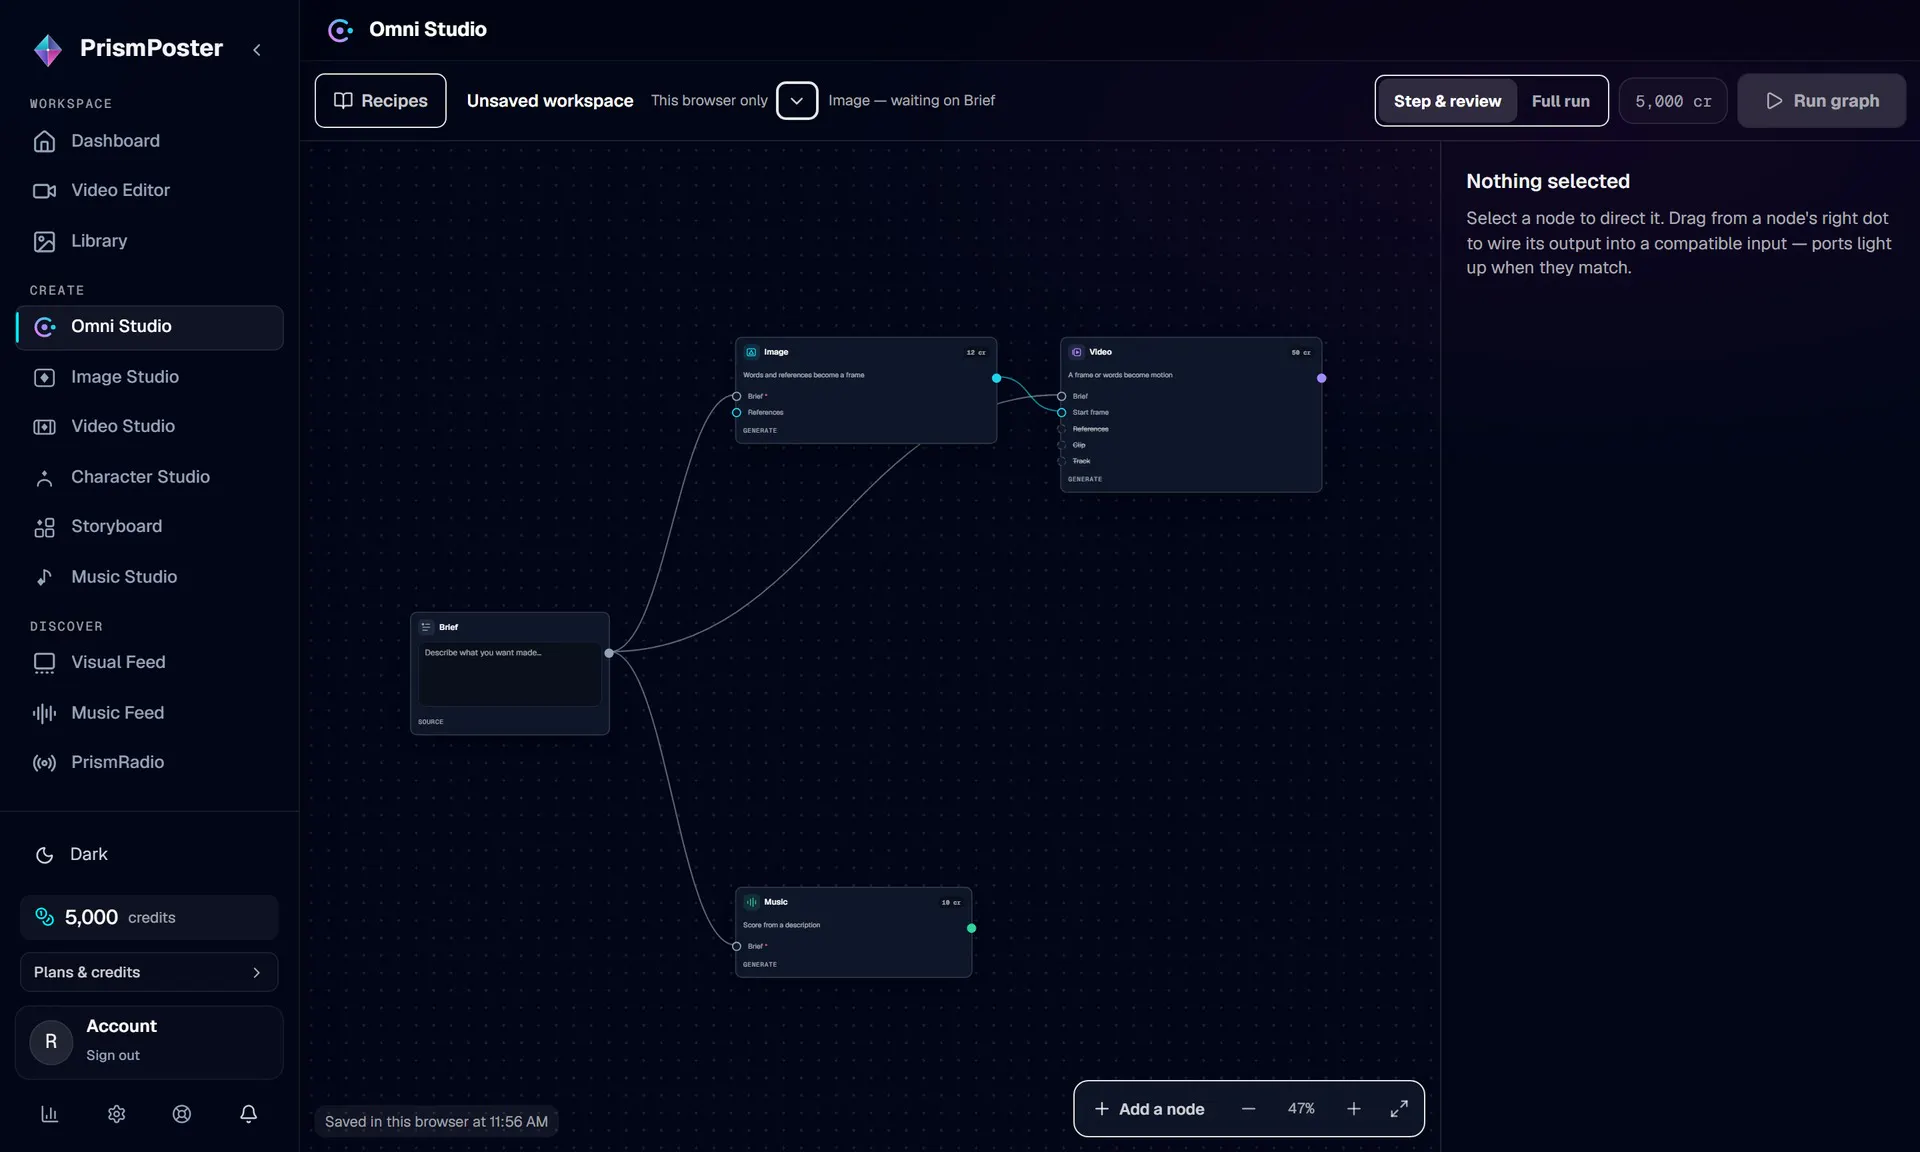Click the Music node title
Image resolution: width=1920 pixels, height=1152 pixels.
point(776,902)
